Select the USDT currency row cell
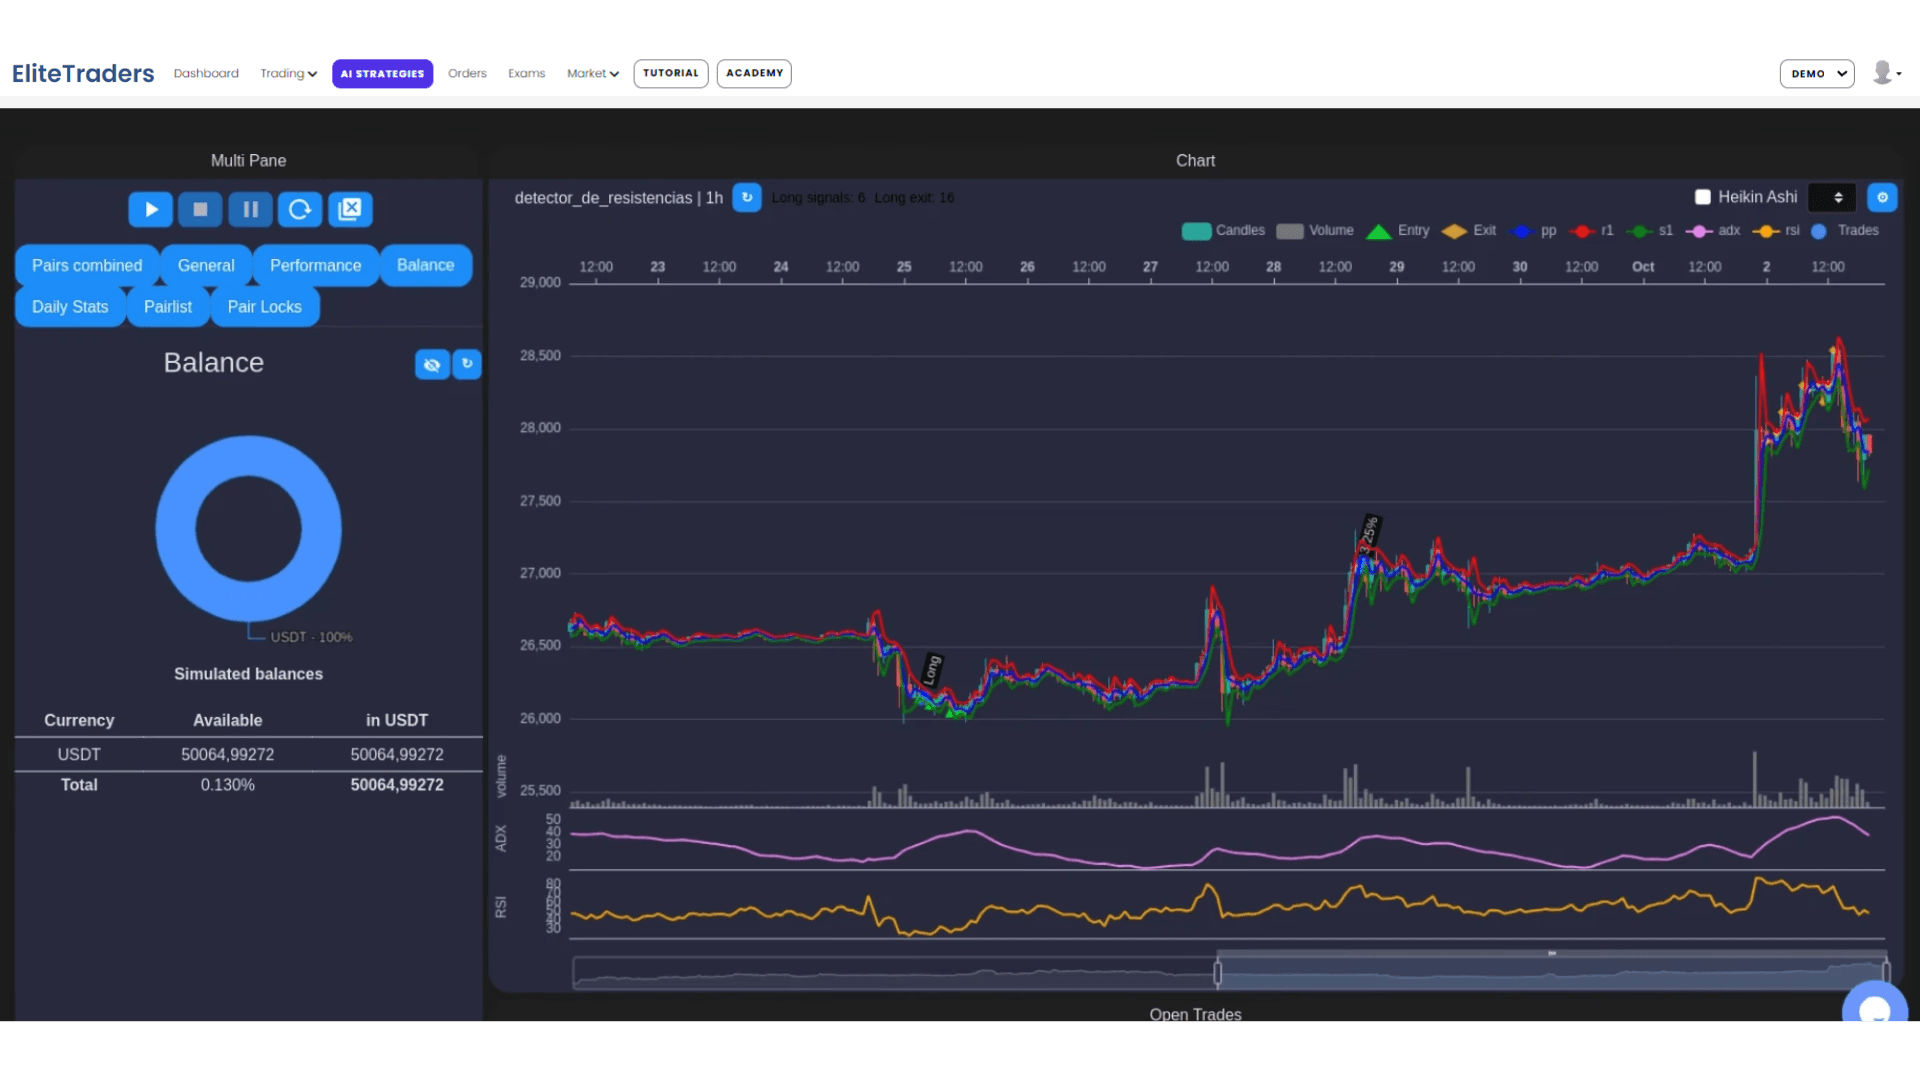This screenshot has width=1920, height=1080. [x=79, y=754]
